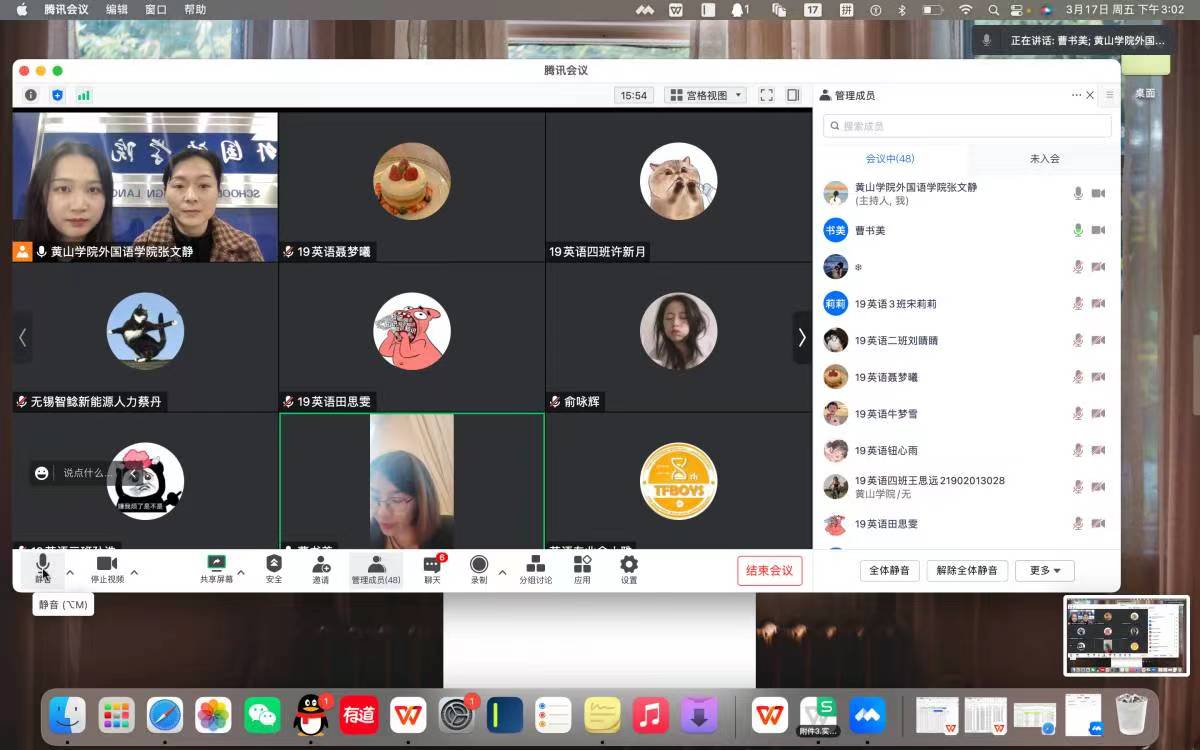This screenshot has width=1200, height=750.
Task: Expand the arrow next to Share Screen
Action: click(241, 572)
